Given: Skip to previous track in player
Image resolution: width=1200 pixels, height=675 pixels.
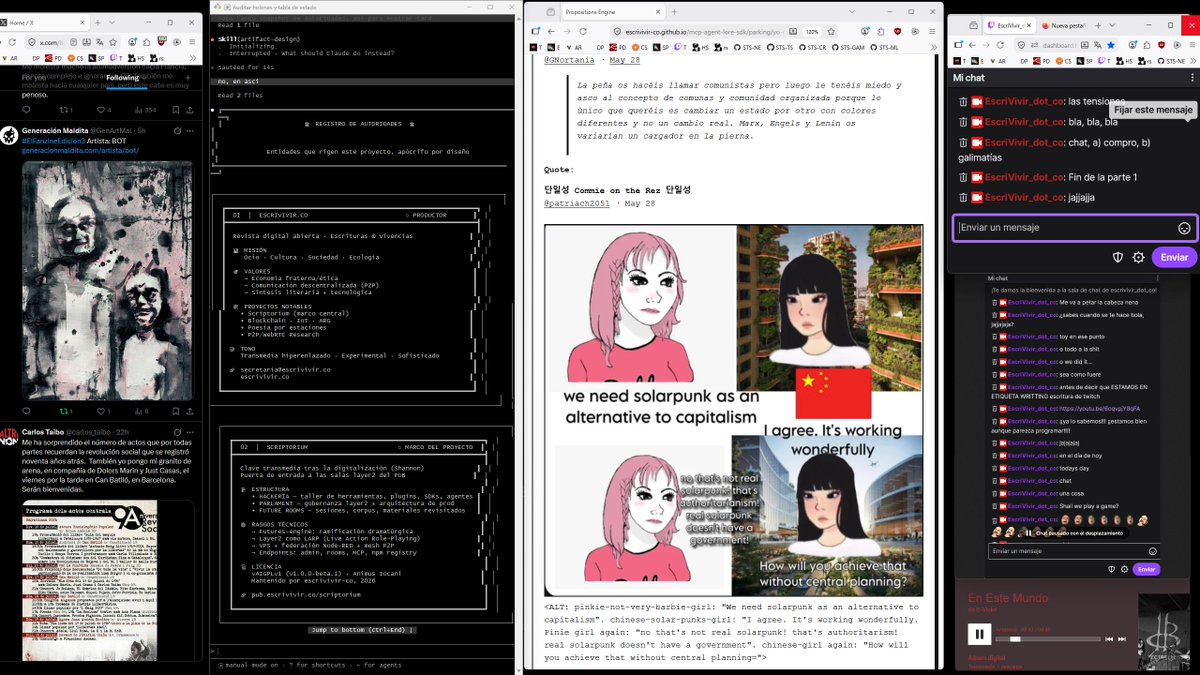Looking at the screenshot, I should coord(1109,639).
